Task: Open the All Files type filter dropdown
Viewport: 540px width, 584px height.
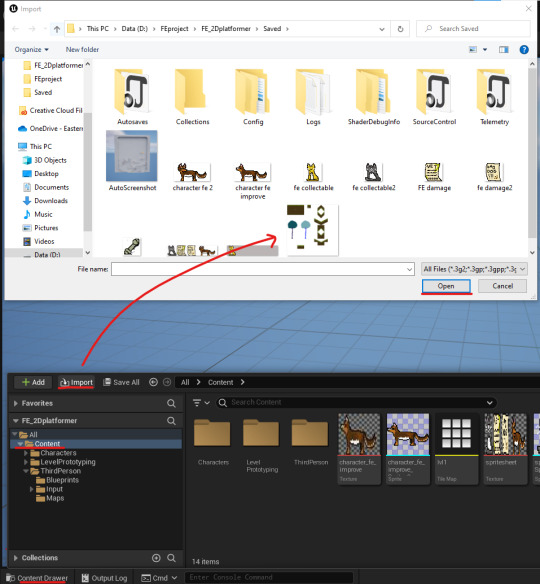Action: point(474,269)
